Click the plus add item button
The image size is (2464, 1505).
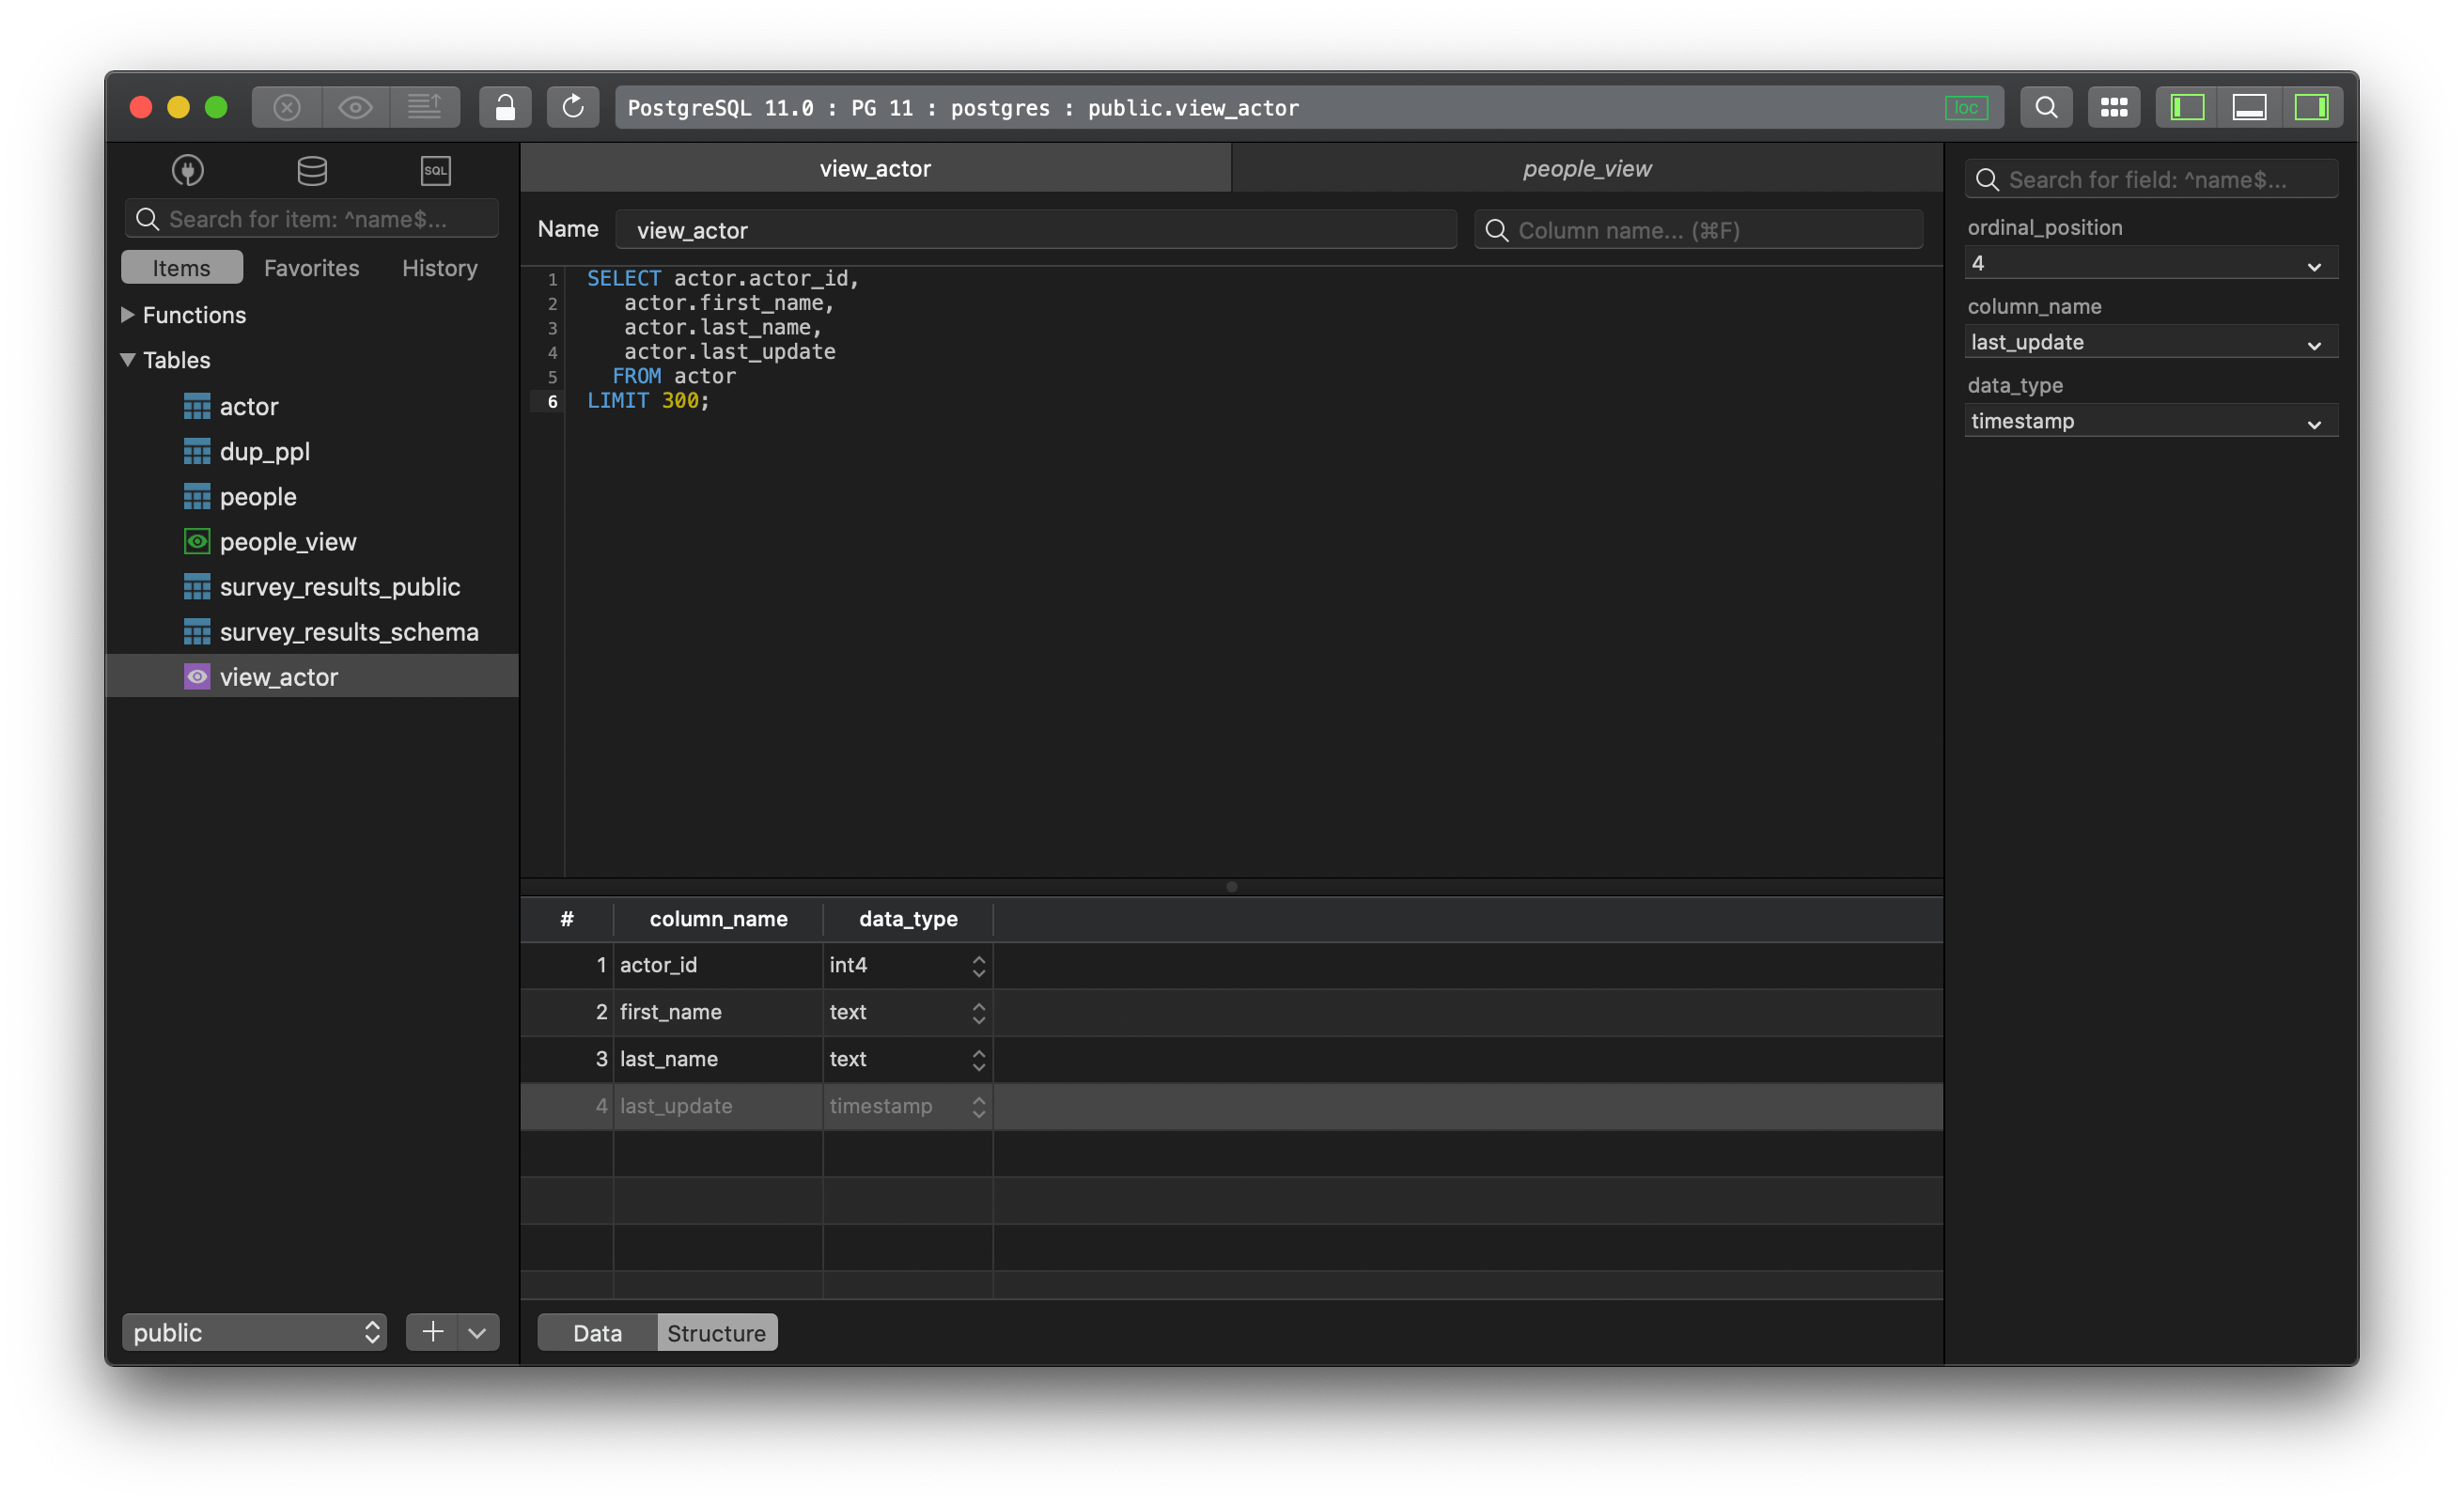pos(432,1332)
